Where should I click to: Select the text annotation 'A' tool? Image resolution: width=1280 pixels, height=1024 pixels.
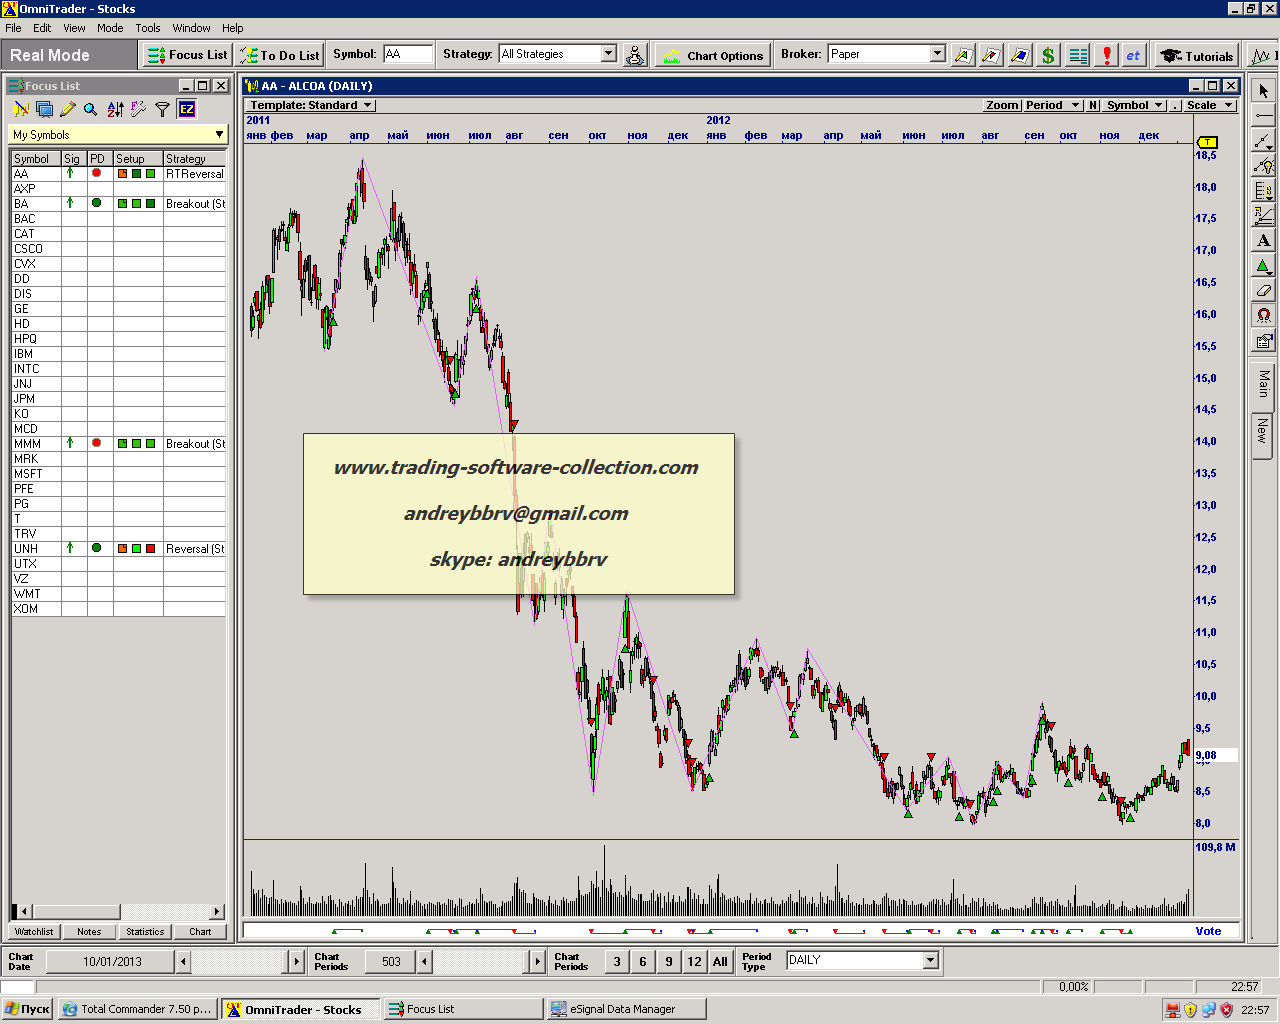click(x=1264, y=241)
